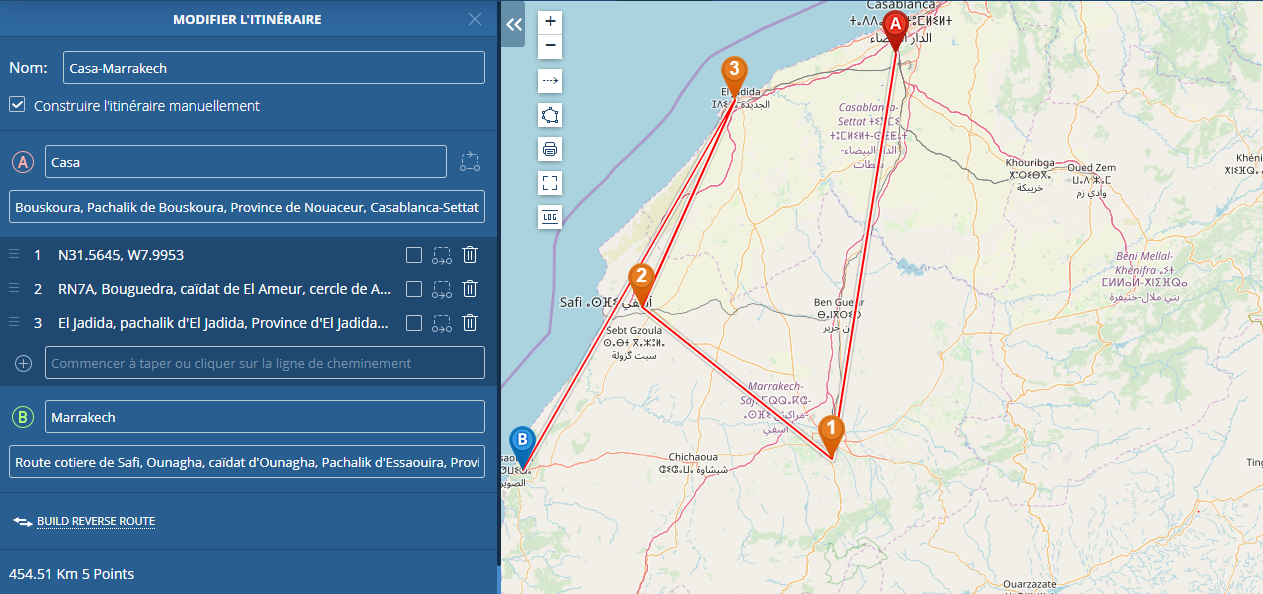Screen dimensions: 1263x594
Task: Click BUILD REVERSE ROUTE link
Action: [95, 521]
